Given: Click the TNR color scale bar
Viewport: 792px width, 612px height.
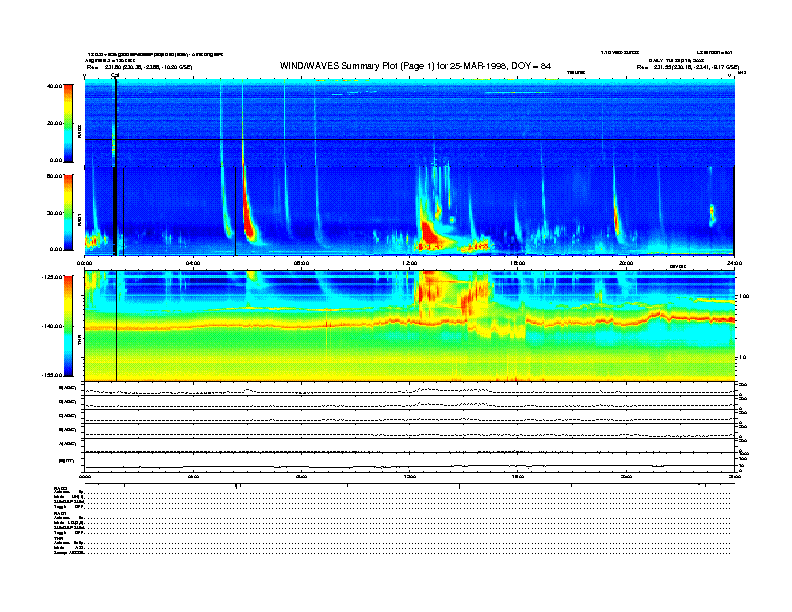Looking at the screenshot, I should [68, 326].
